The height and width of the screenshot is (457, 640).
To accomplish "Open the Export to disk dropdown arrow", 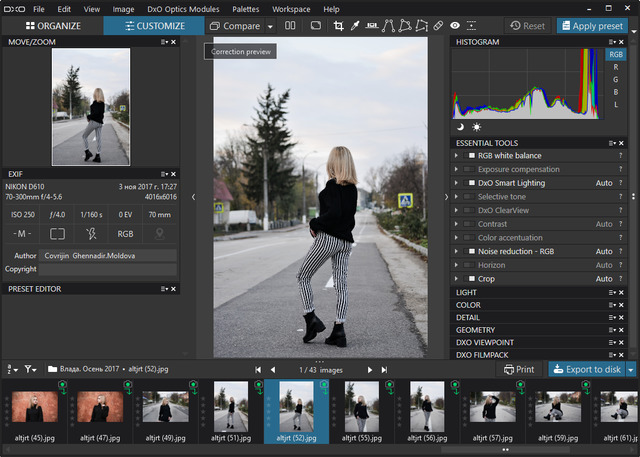I will 630,369.
